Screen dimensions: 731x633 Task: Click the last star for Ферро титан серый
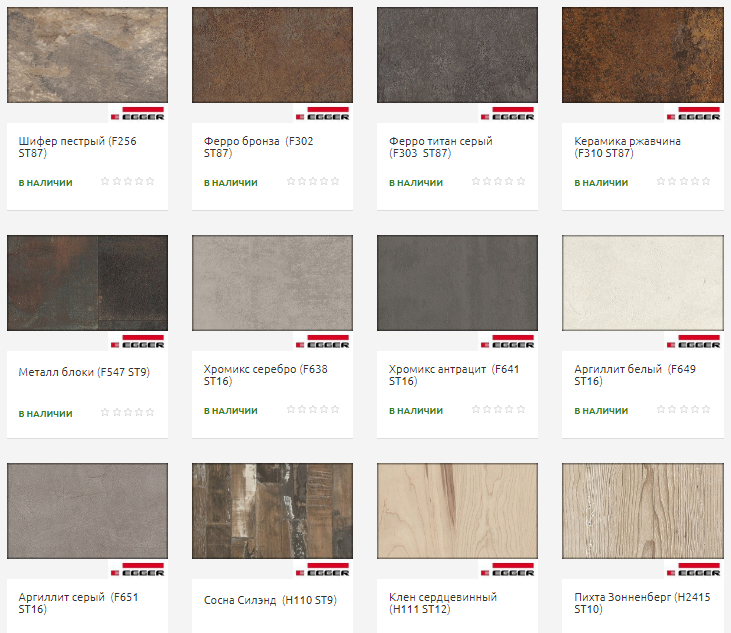pos(523,182)
